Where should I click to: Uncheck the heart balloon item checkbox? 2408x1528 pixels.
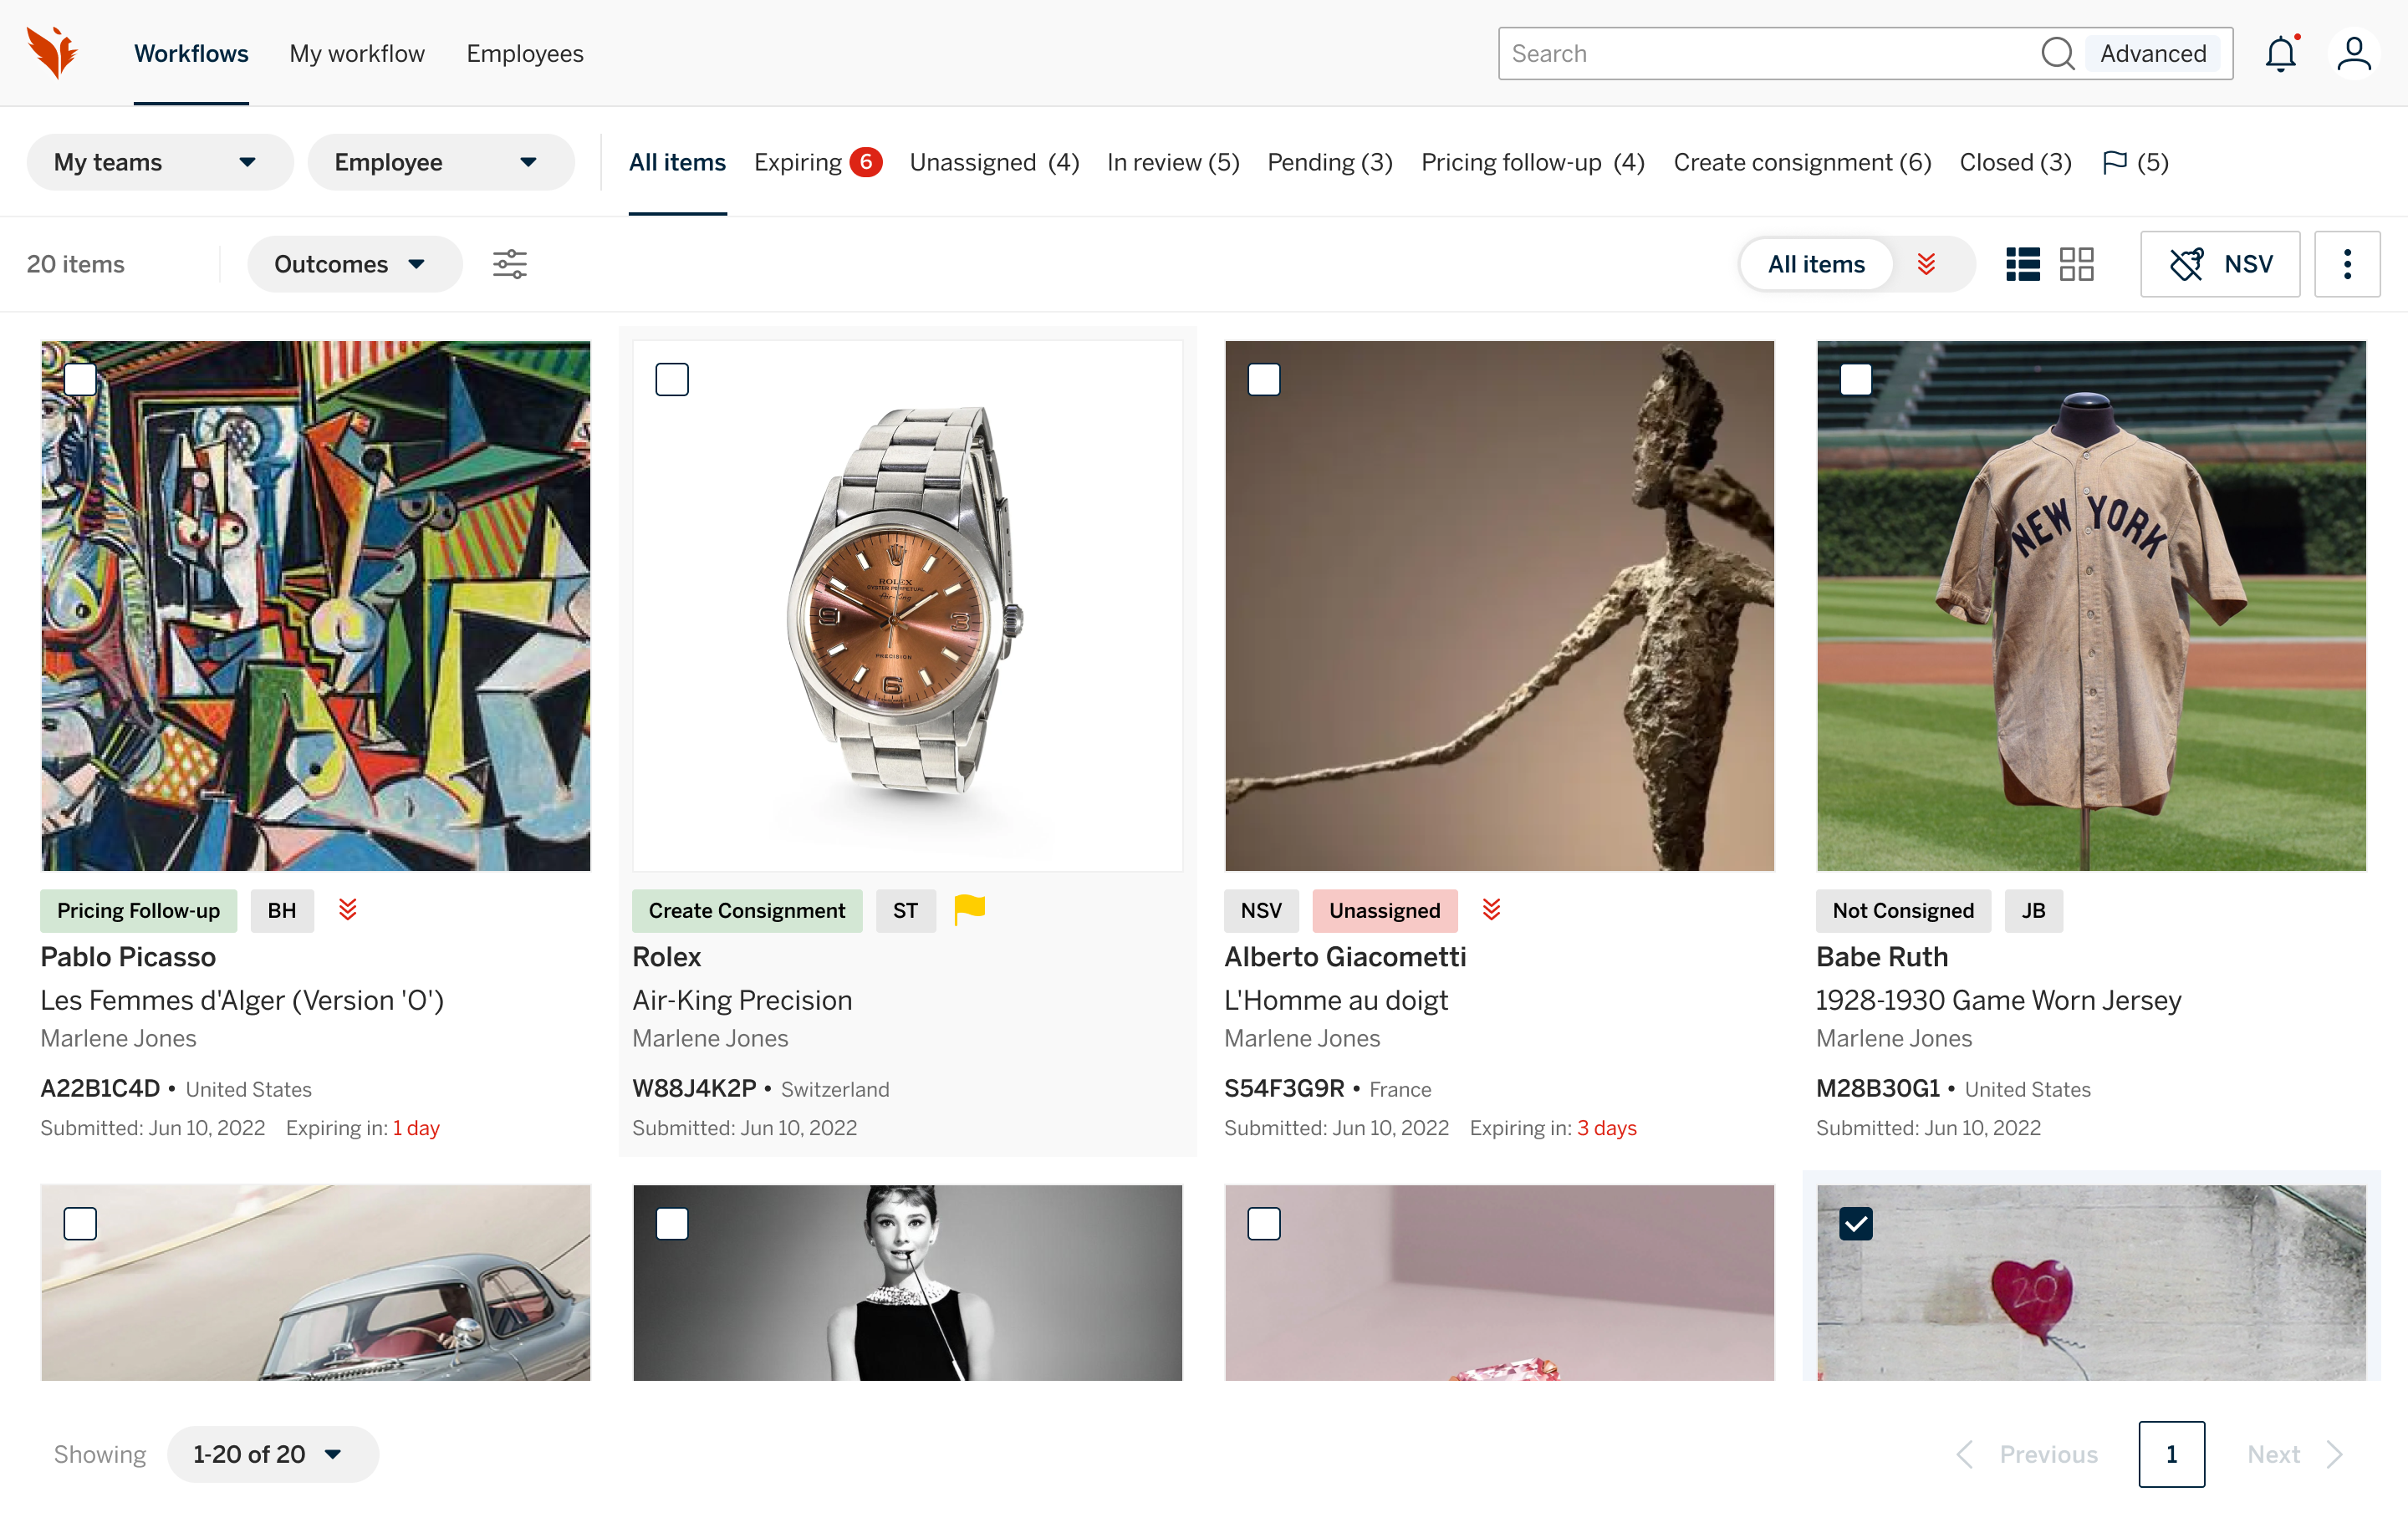pos(1856,1223)
